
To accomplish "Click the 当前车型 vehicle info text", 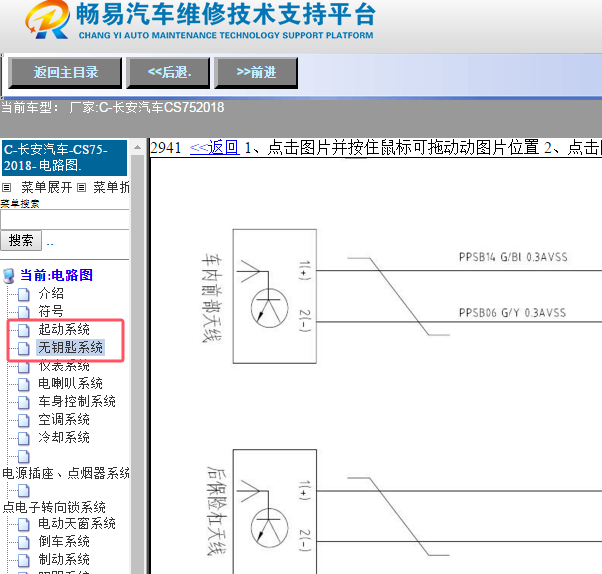I will click(113, 108).
